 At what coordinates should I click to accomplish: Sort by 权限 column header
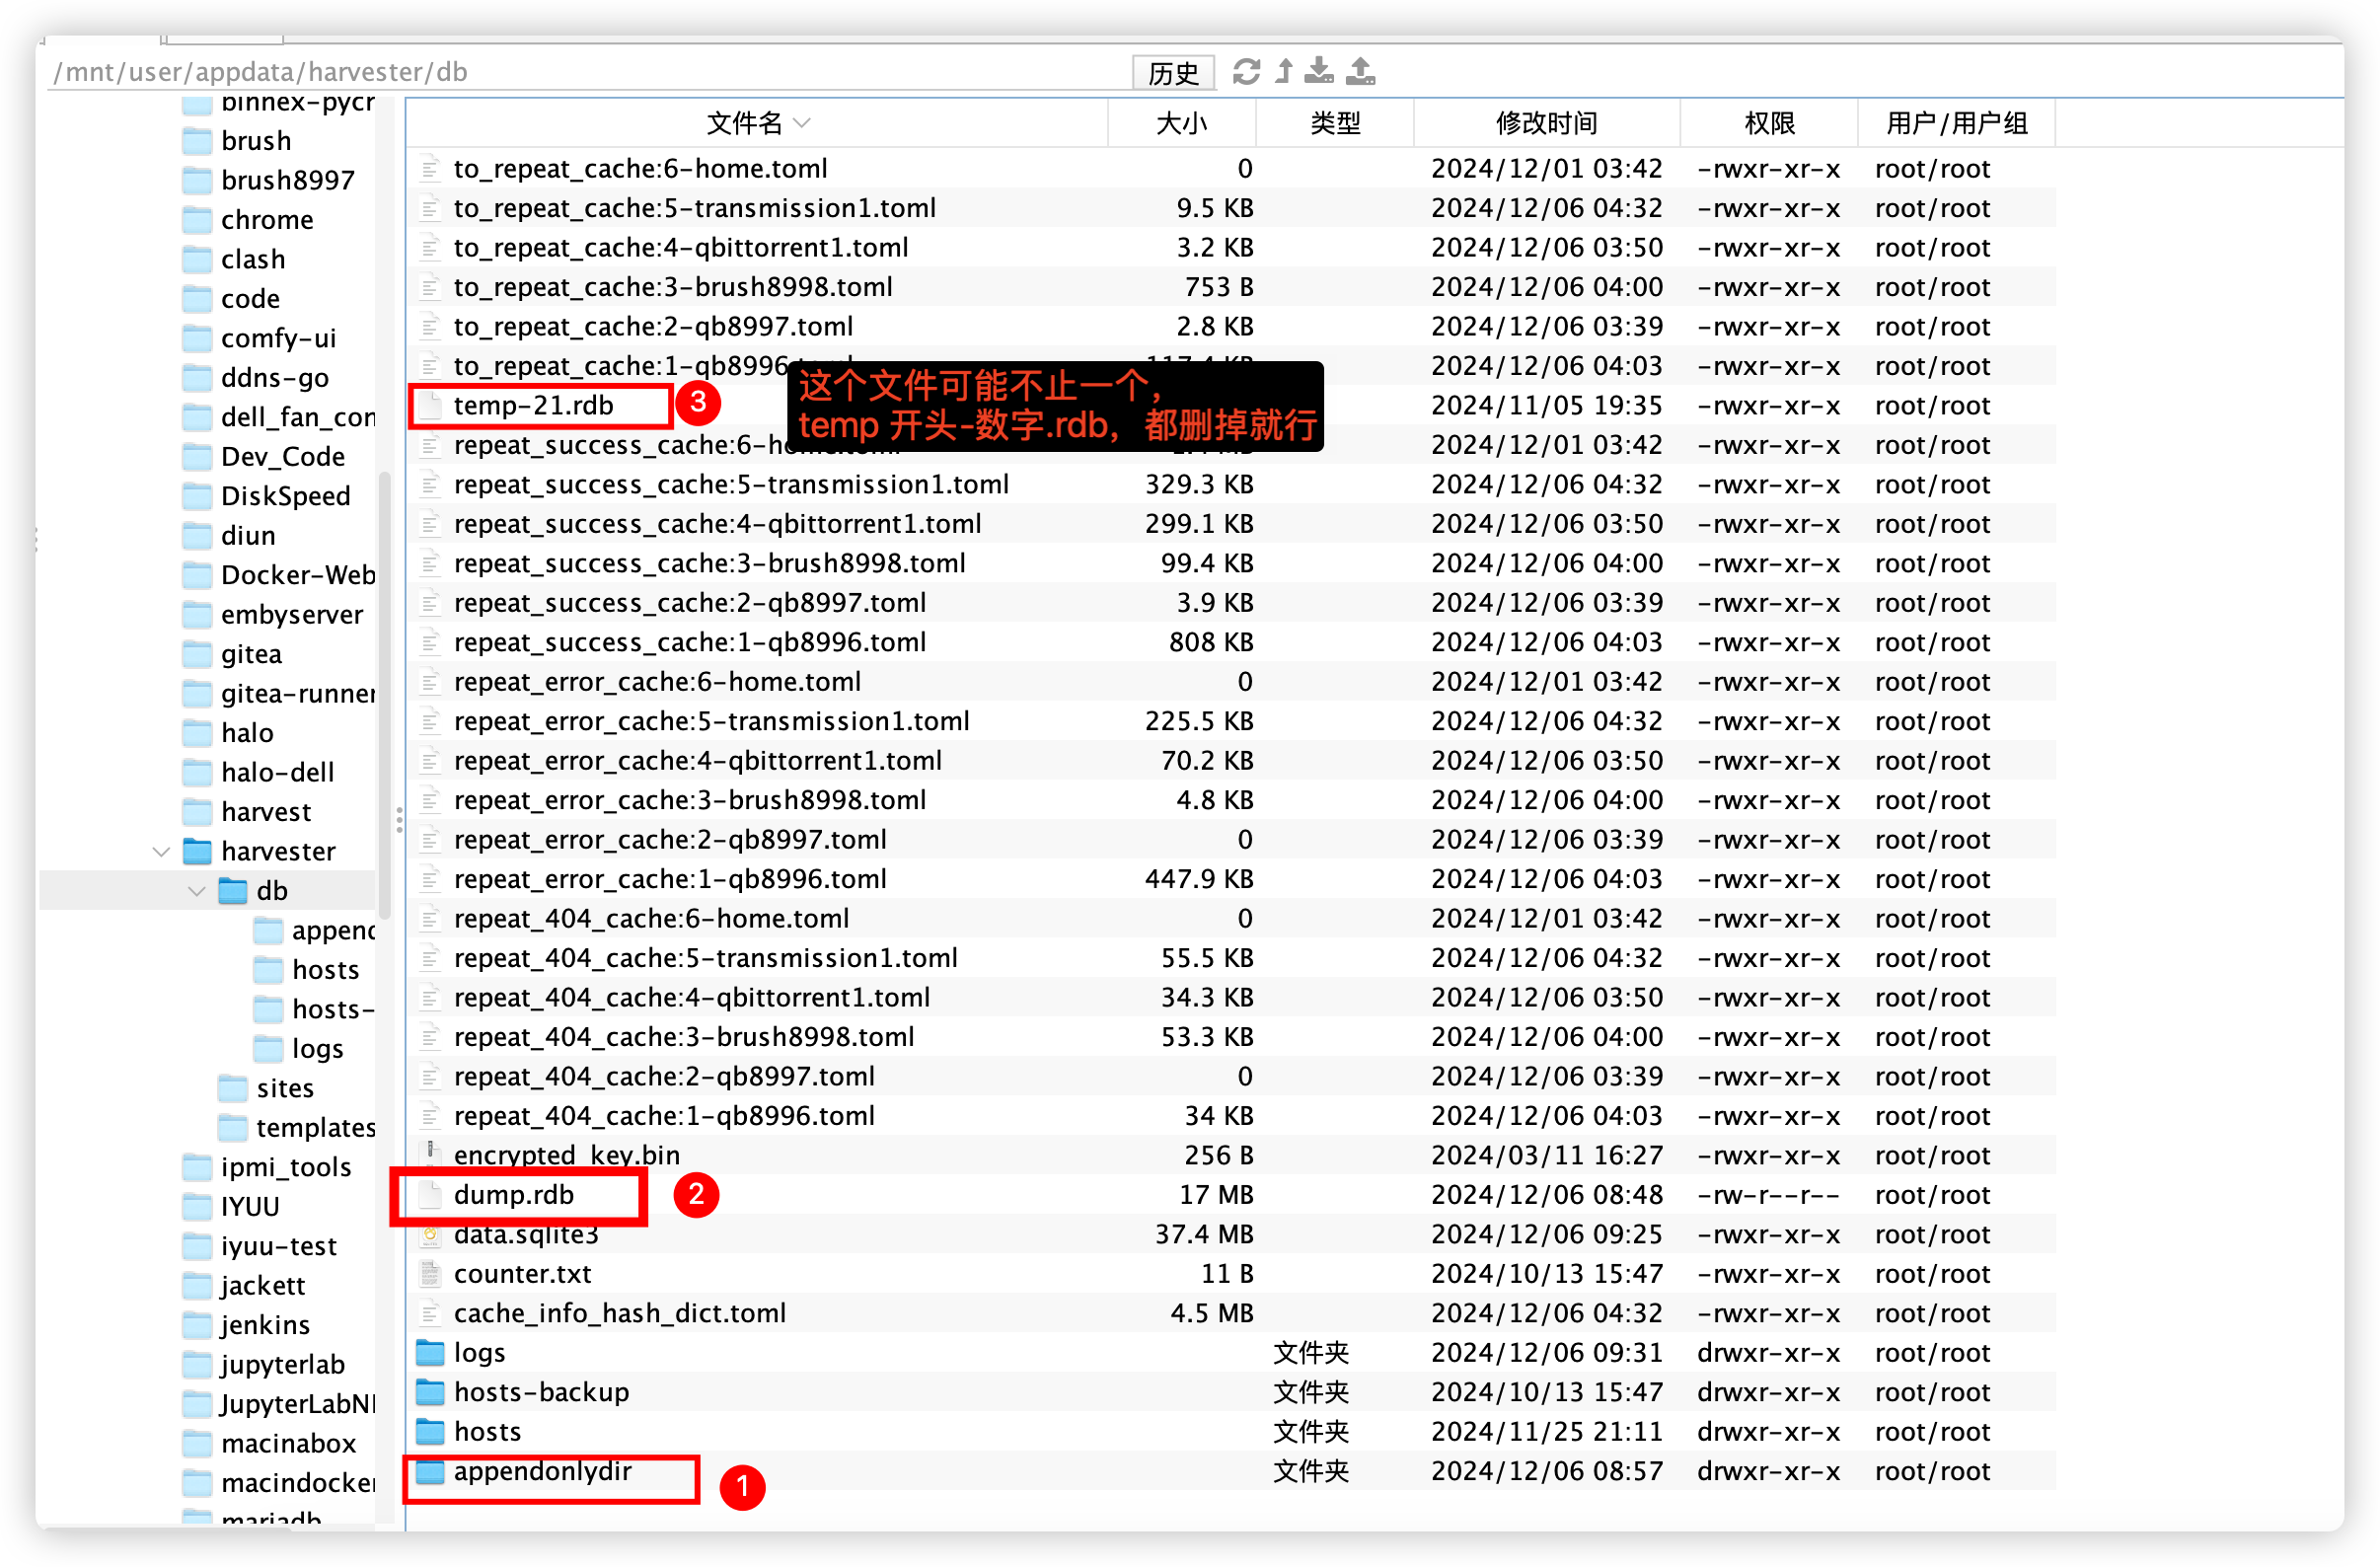(x=1769, y=123)
